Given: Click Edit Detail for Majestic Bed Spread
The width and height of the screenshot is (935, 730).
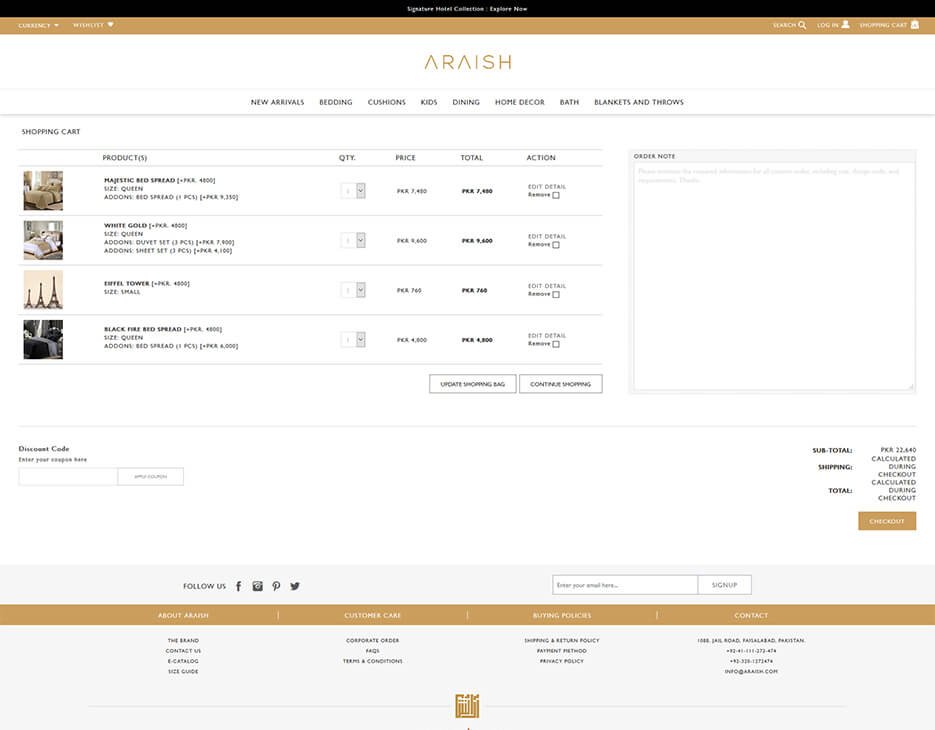Looking at the screenshot, I should [x=547, y=187].
